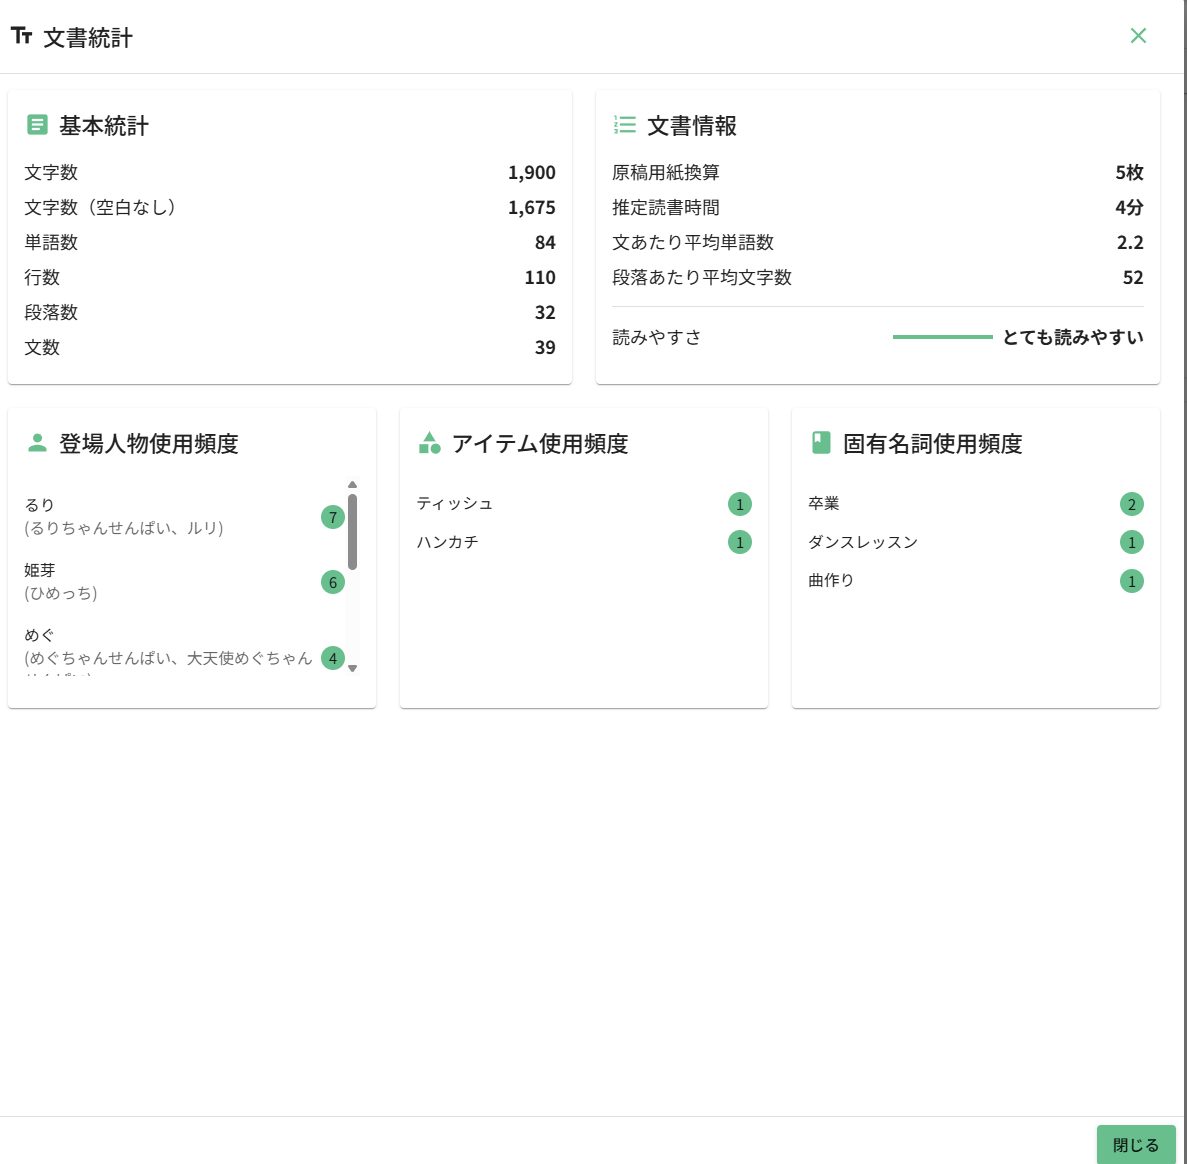
Task: Click the text-size icon beside 文書統計 title
Action: pyautogui.click(x=22, y=37)
